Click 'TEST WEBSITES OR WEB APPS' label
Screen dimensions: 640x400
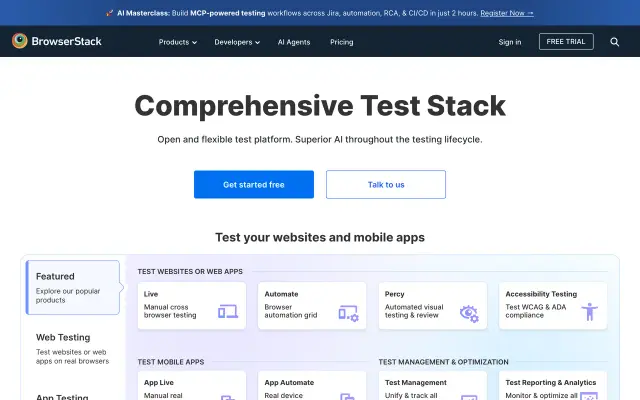click(x=190, y=271)
